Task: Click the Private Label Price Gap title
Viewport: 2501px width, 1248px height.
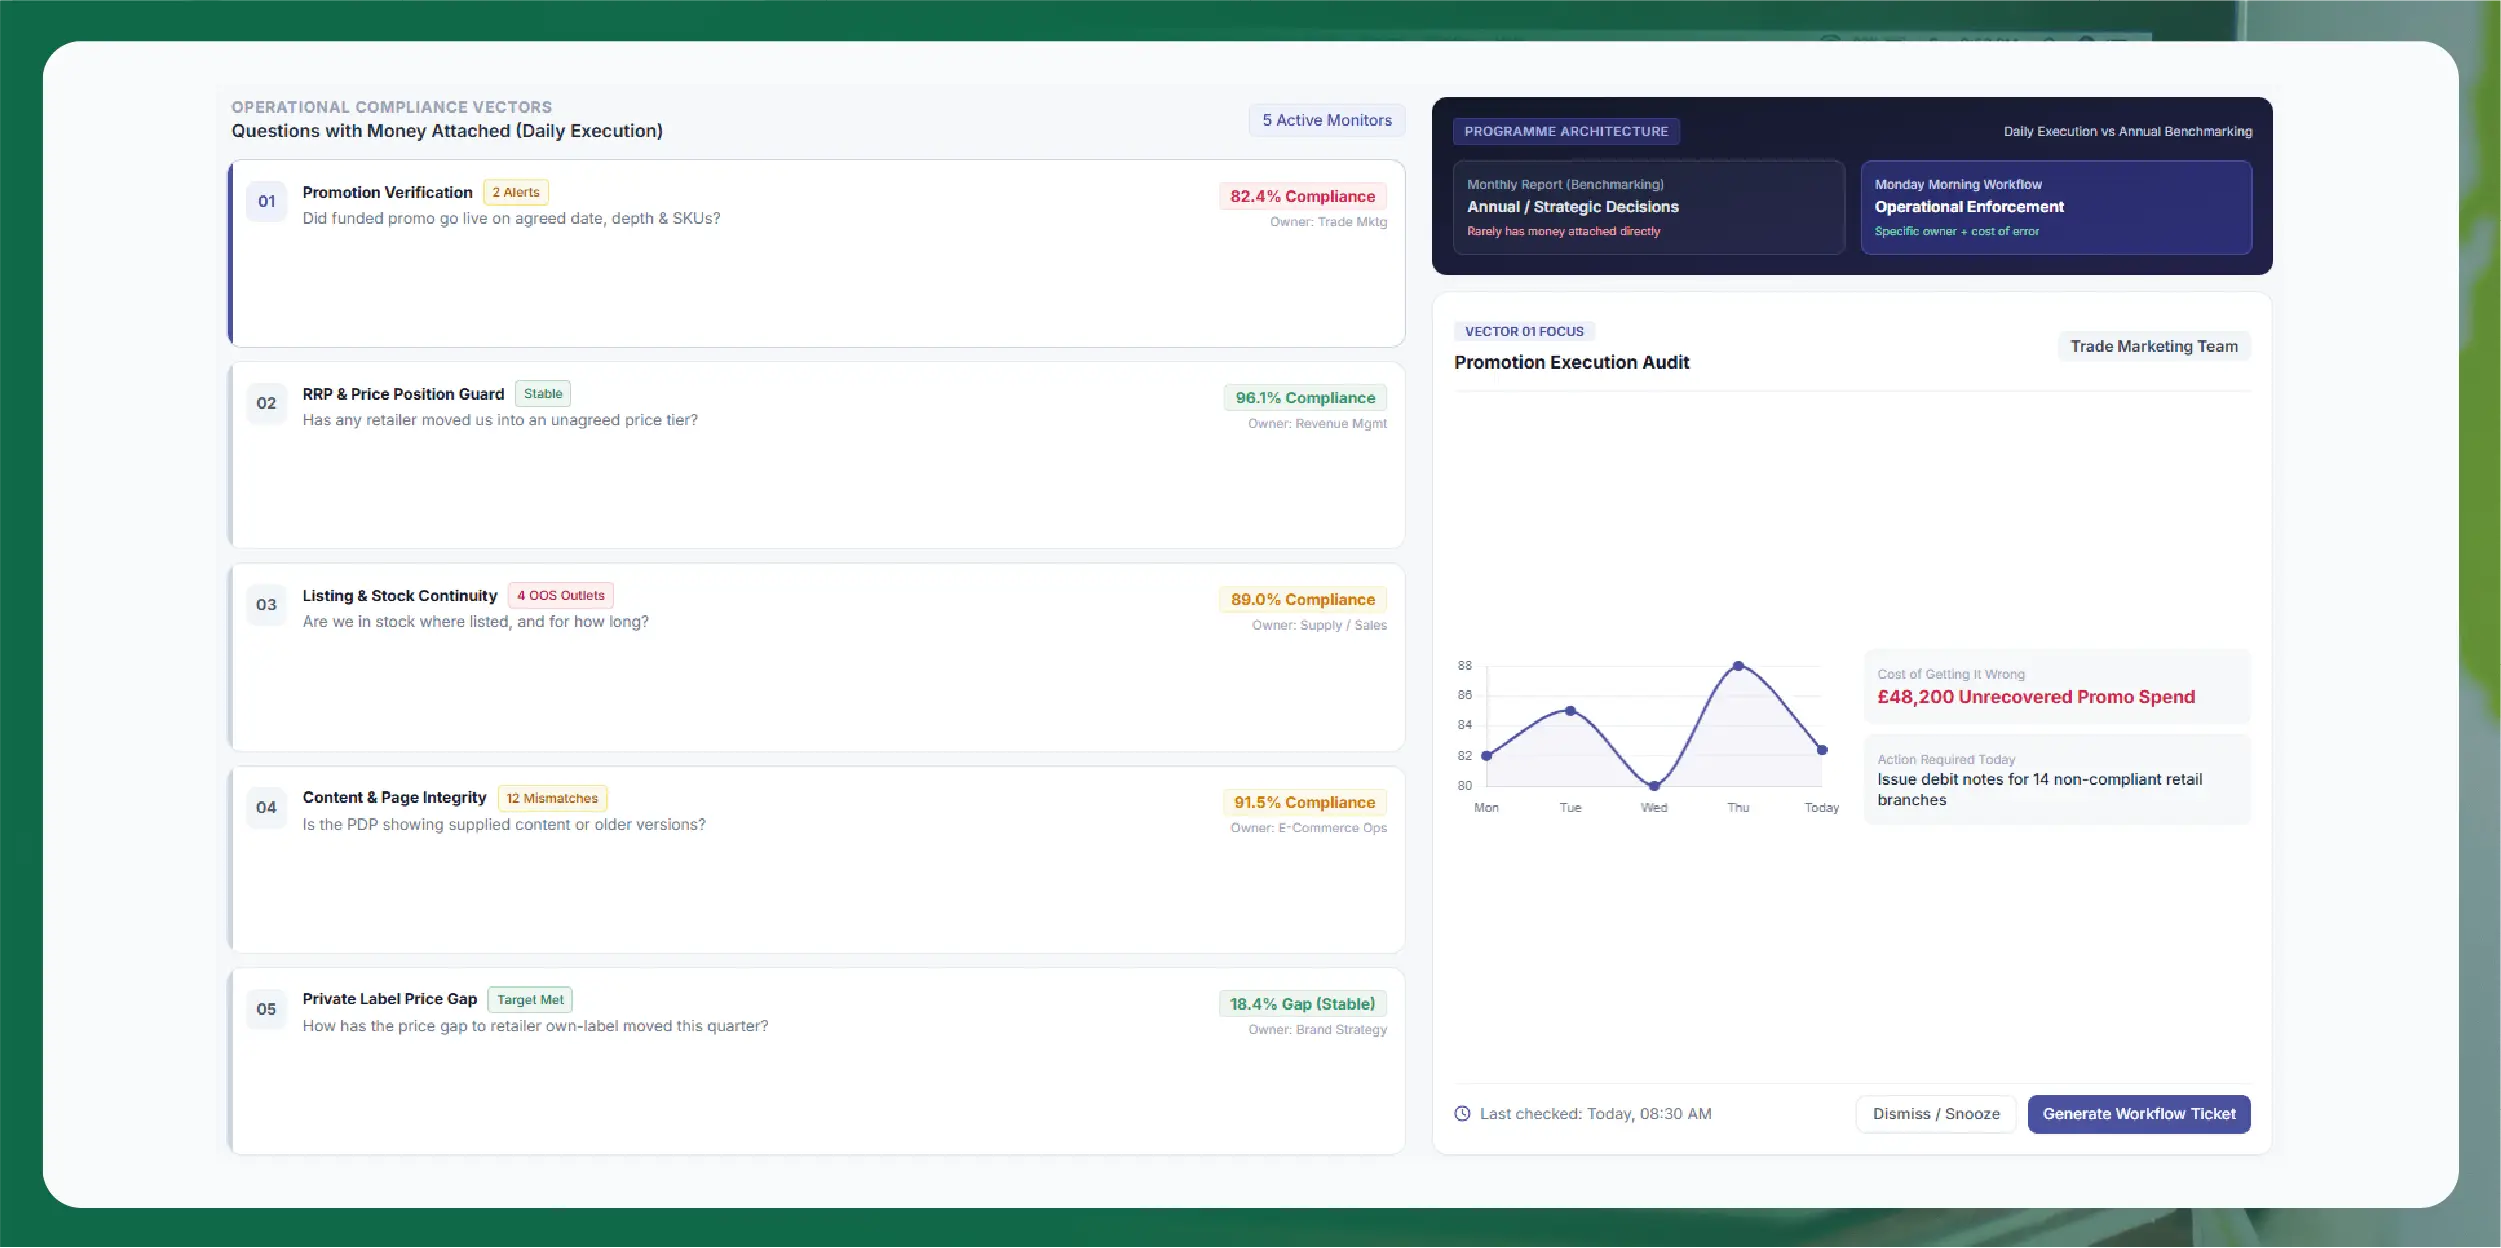Action: coord(390,999)
